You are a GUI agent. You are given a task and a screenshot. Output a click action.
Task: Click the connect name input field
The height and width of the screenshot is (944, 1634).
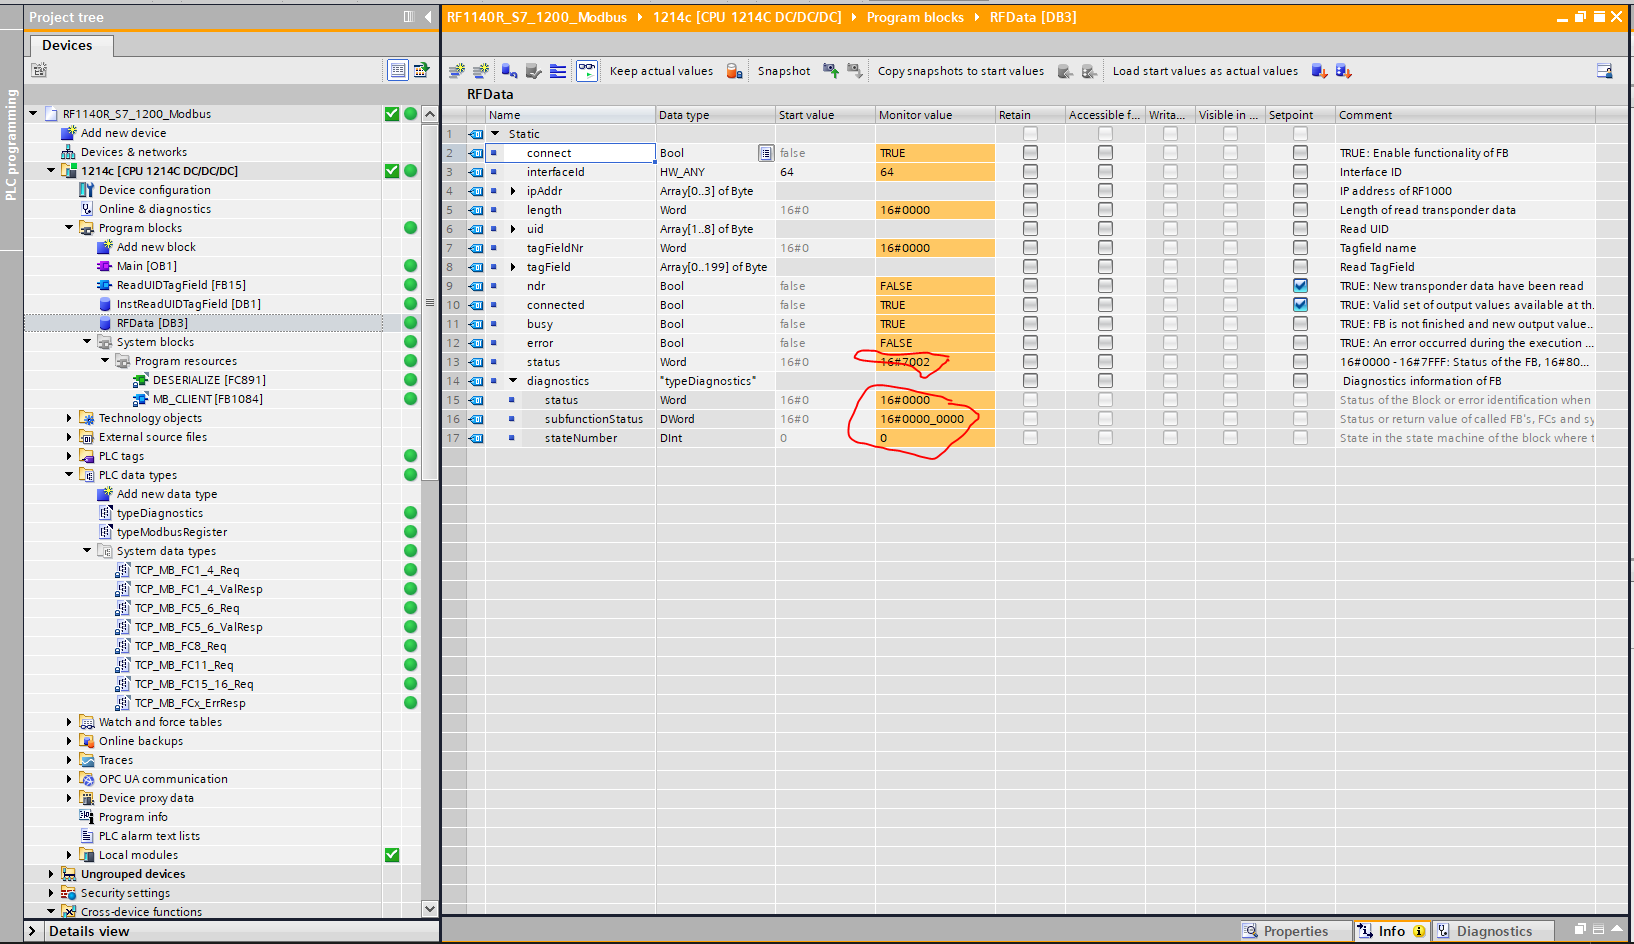[x=588, y=153]
